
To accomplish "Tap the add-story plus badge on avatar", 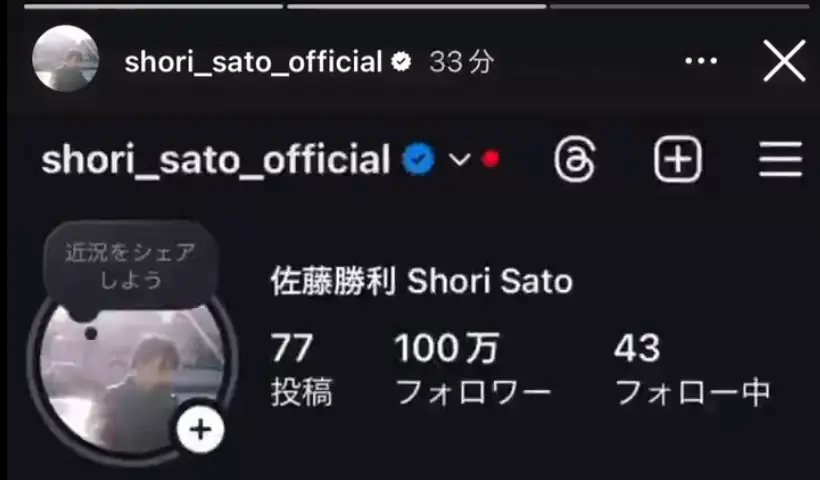I will tap(200, 430).
